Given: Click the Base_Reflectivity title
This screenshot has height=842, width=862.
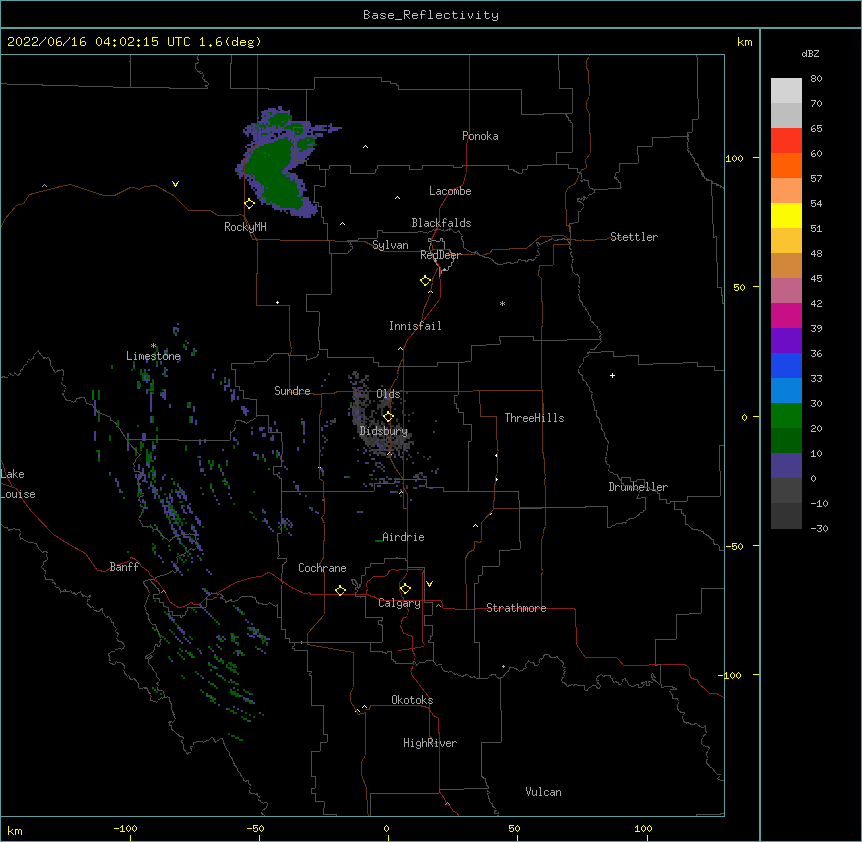Looking at the screenshot, I should tap(431, 15).
